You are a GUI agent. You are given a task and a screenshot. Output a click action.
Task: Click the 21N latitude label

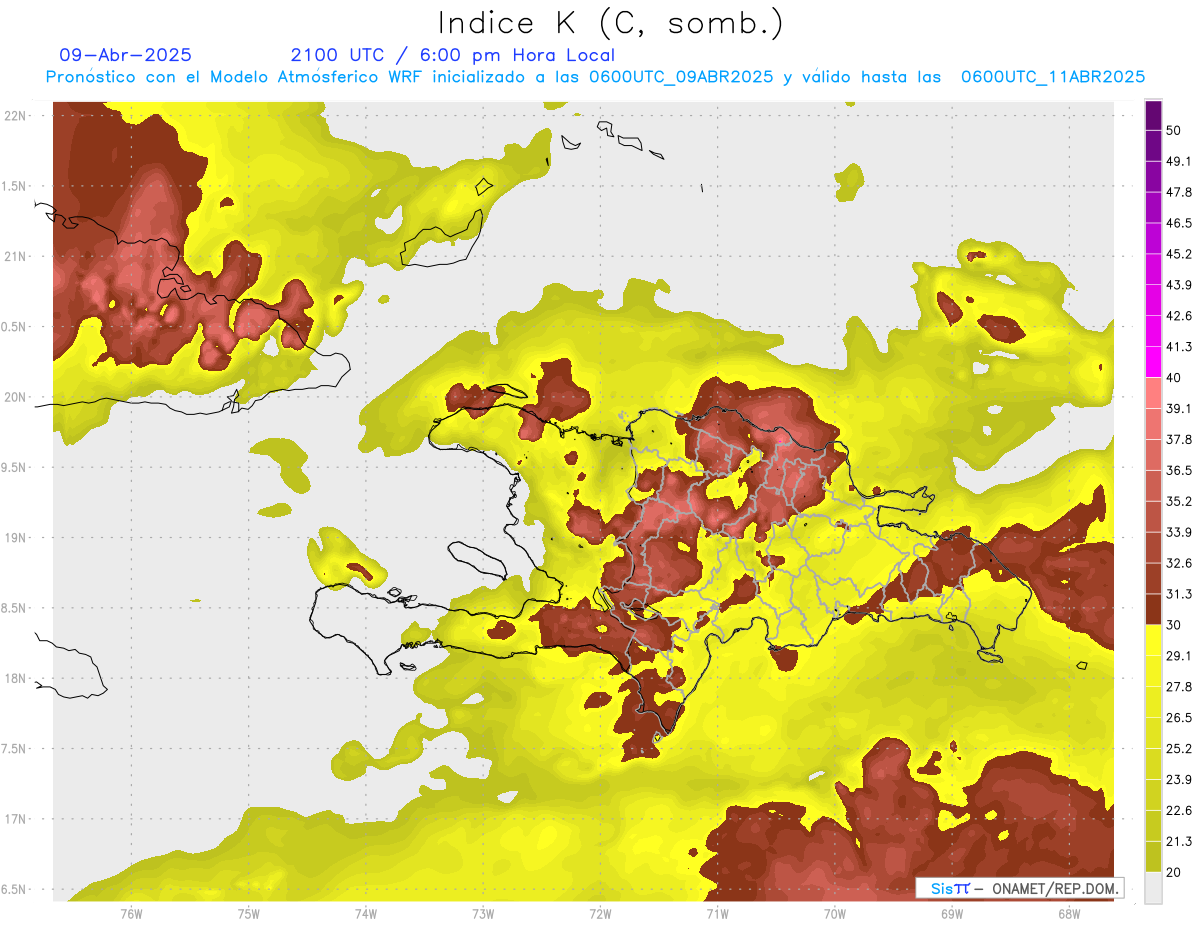point(16,256)
